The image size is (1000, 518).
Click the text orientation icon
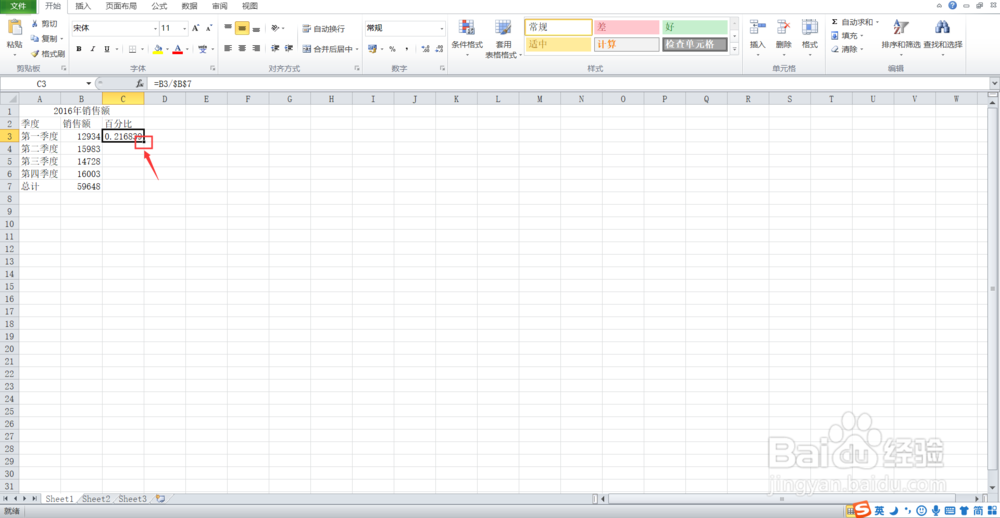point(275,29)
